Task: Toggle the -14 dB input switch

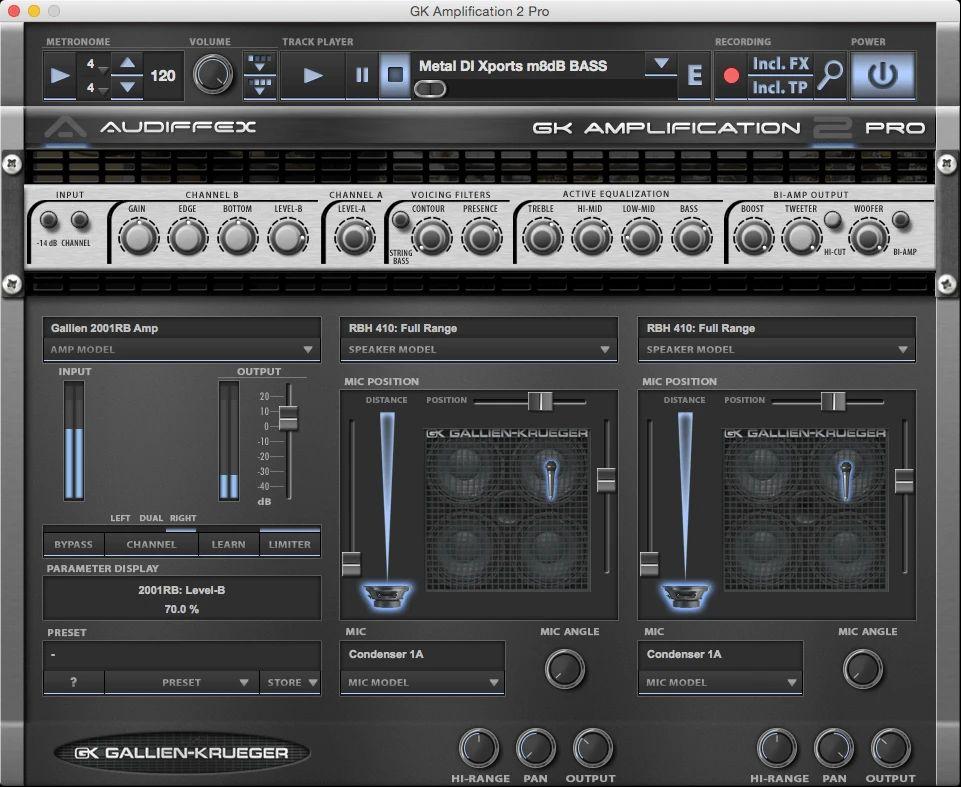Action: click(48, 219)
